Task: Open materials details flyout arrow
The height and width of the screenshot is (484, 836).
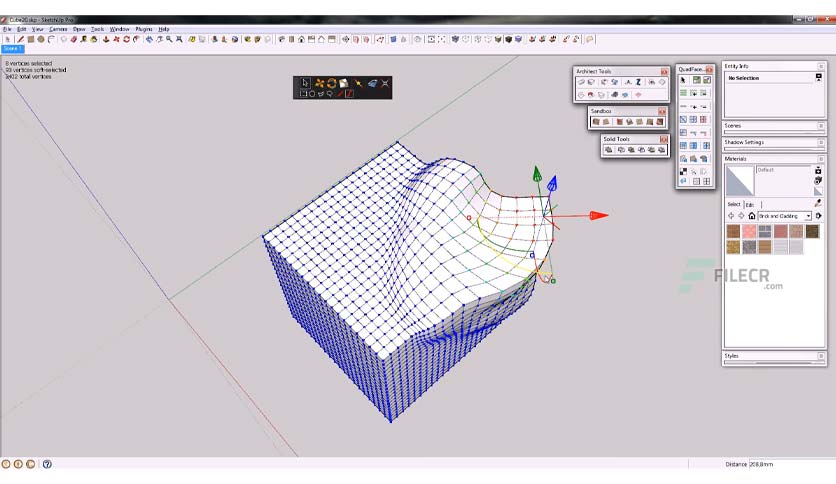Action: point(818,216)
